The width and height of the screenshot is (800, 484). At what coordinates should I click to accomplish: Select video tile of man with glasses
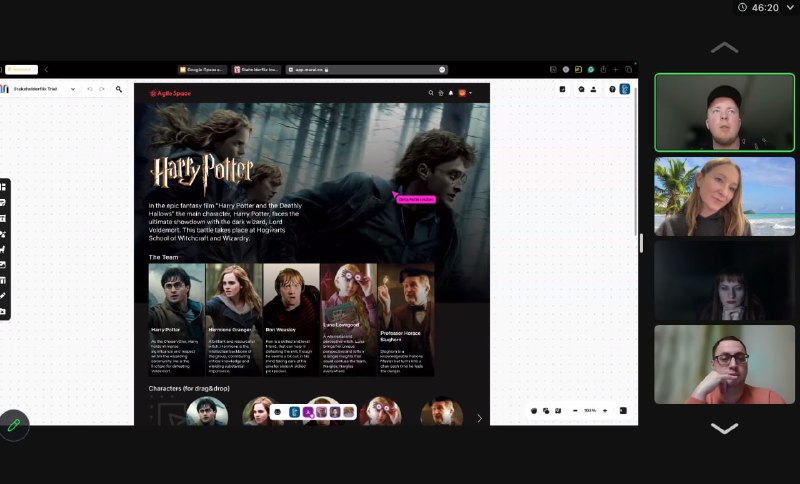tap(724, 364)
